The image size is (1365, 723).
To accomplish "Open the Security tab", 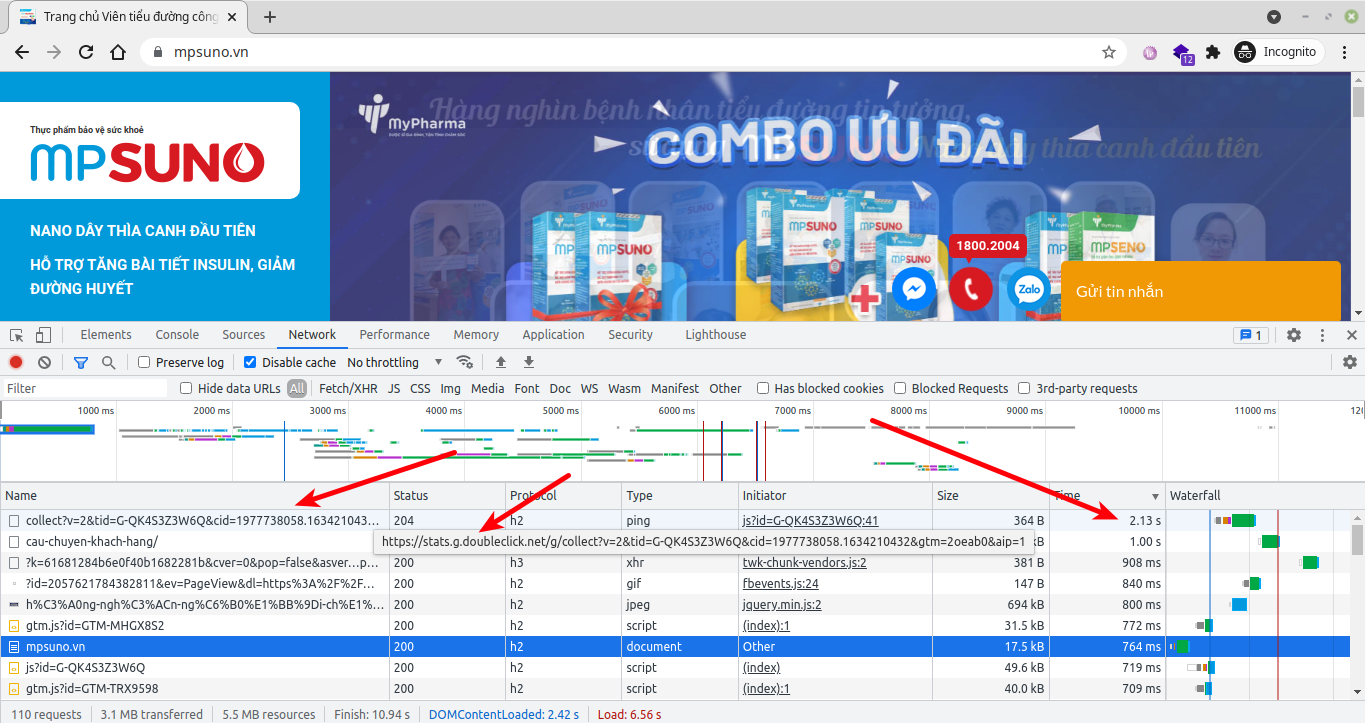I will tap(630, 335).
